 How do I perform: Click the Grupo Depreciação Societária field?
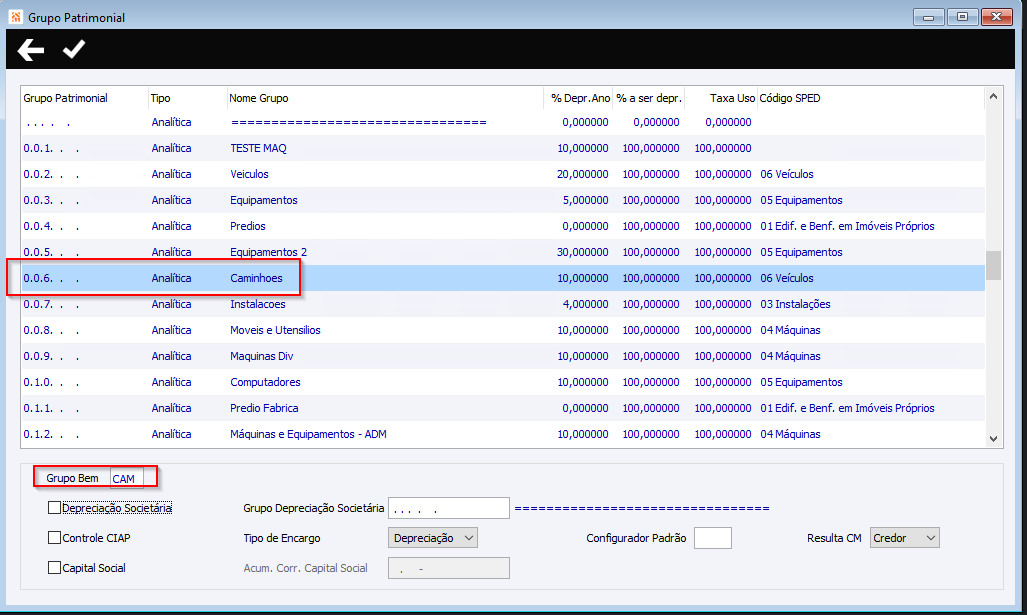point(449,508)
